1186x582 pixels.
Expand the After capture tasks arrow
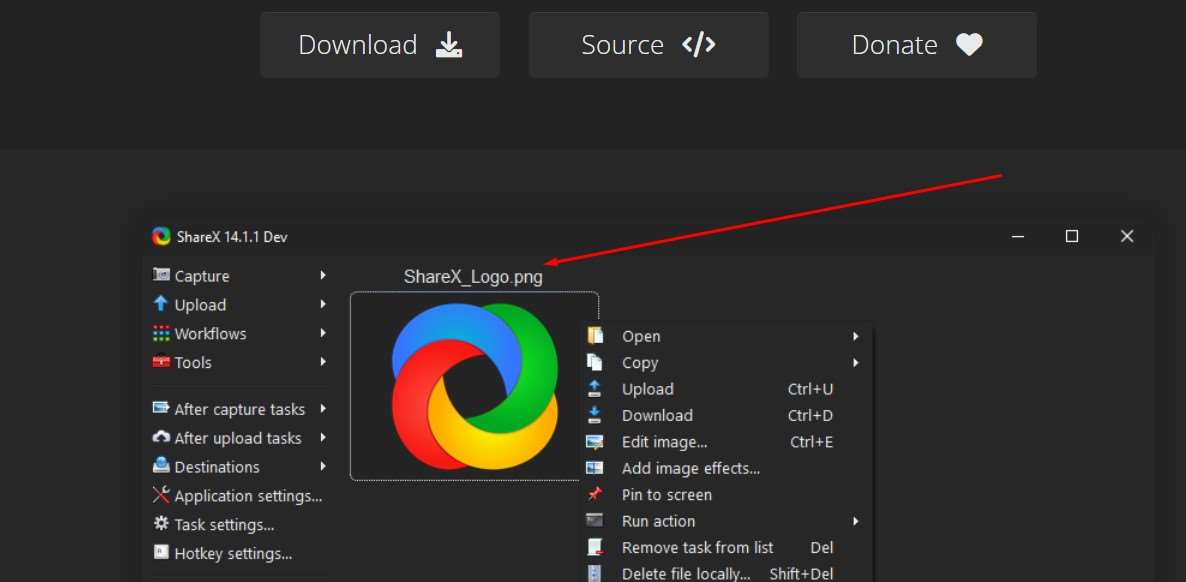pos(323,409)
